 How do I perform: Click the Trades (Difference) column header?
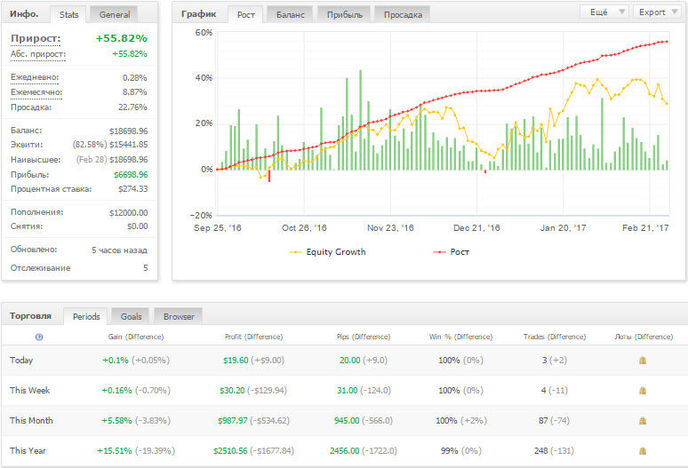[x=555, y=337]
